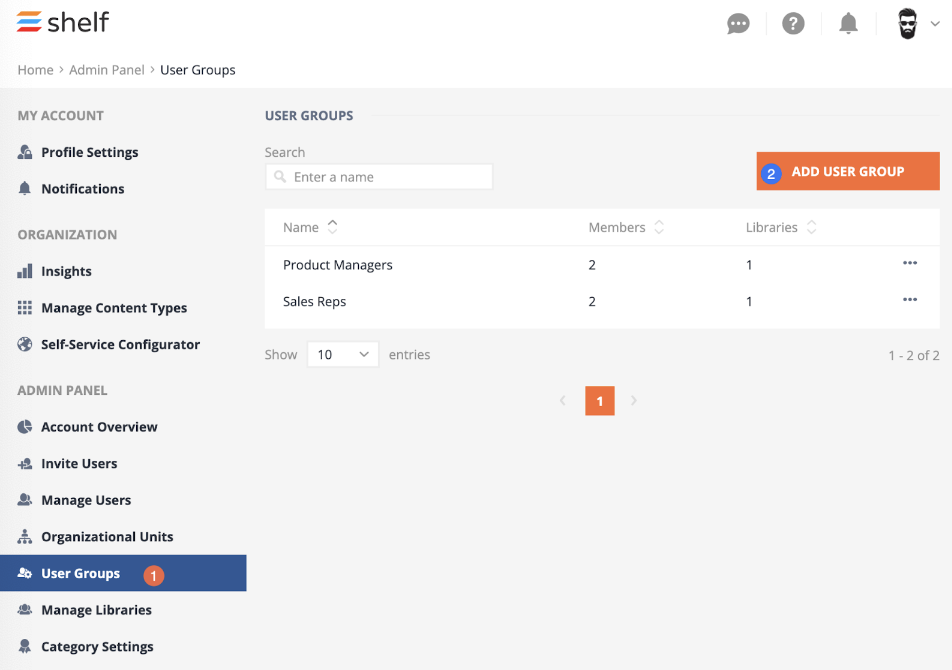Click the User Groups sidebar icon
952x670 pixels.
pyautogui.click(x=25, y=573)
